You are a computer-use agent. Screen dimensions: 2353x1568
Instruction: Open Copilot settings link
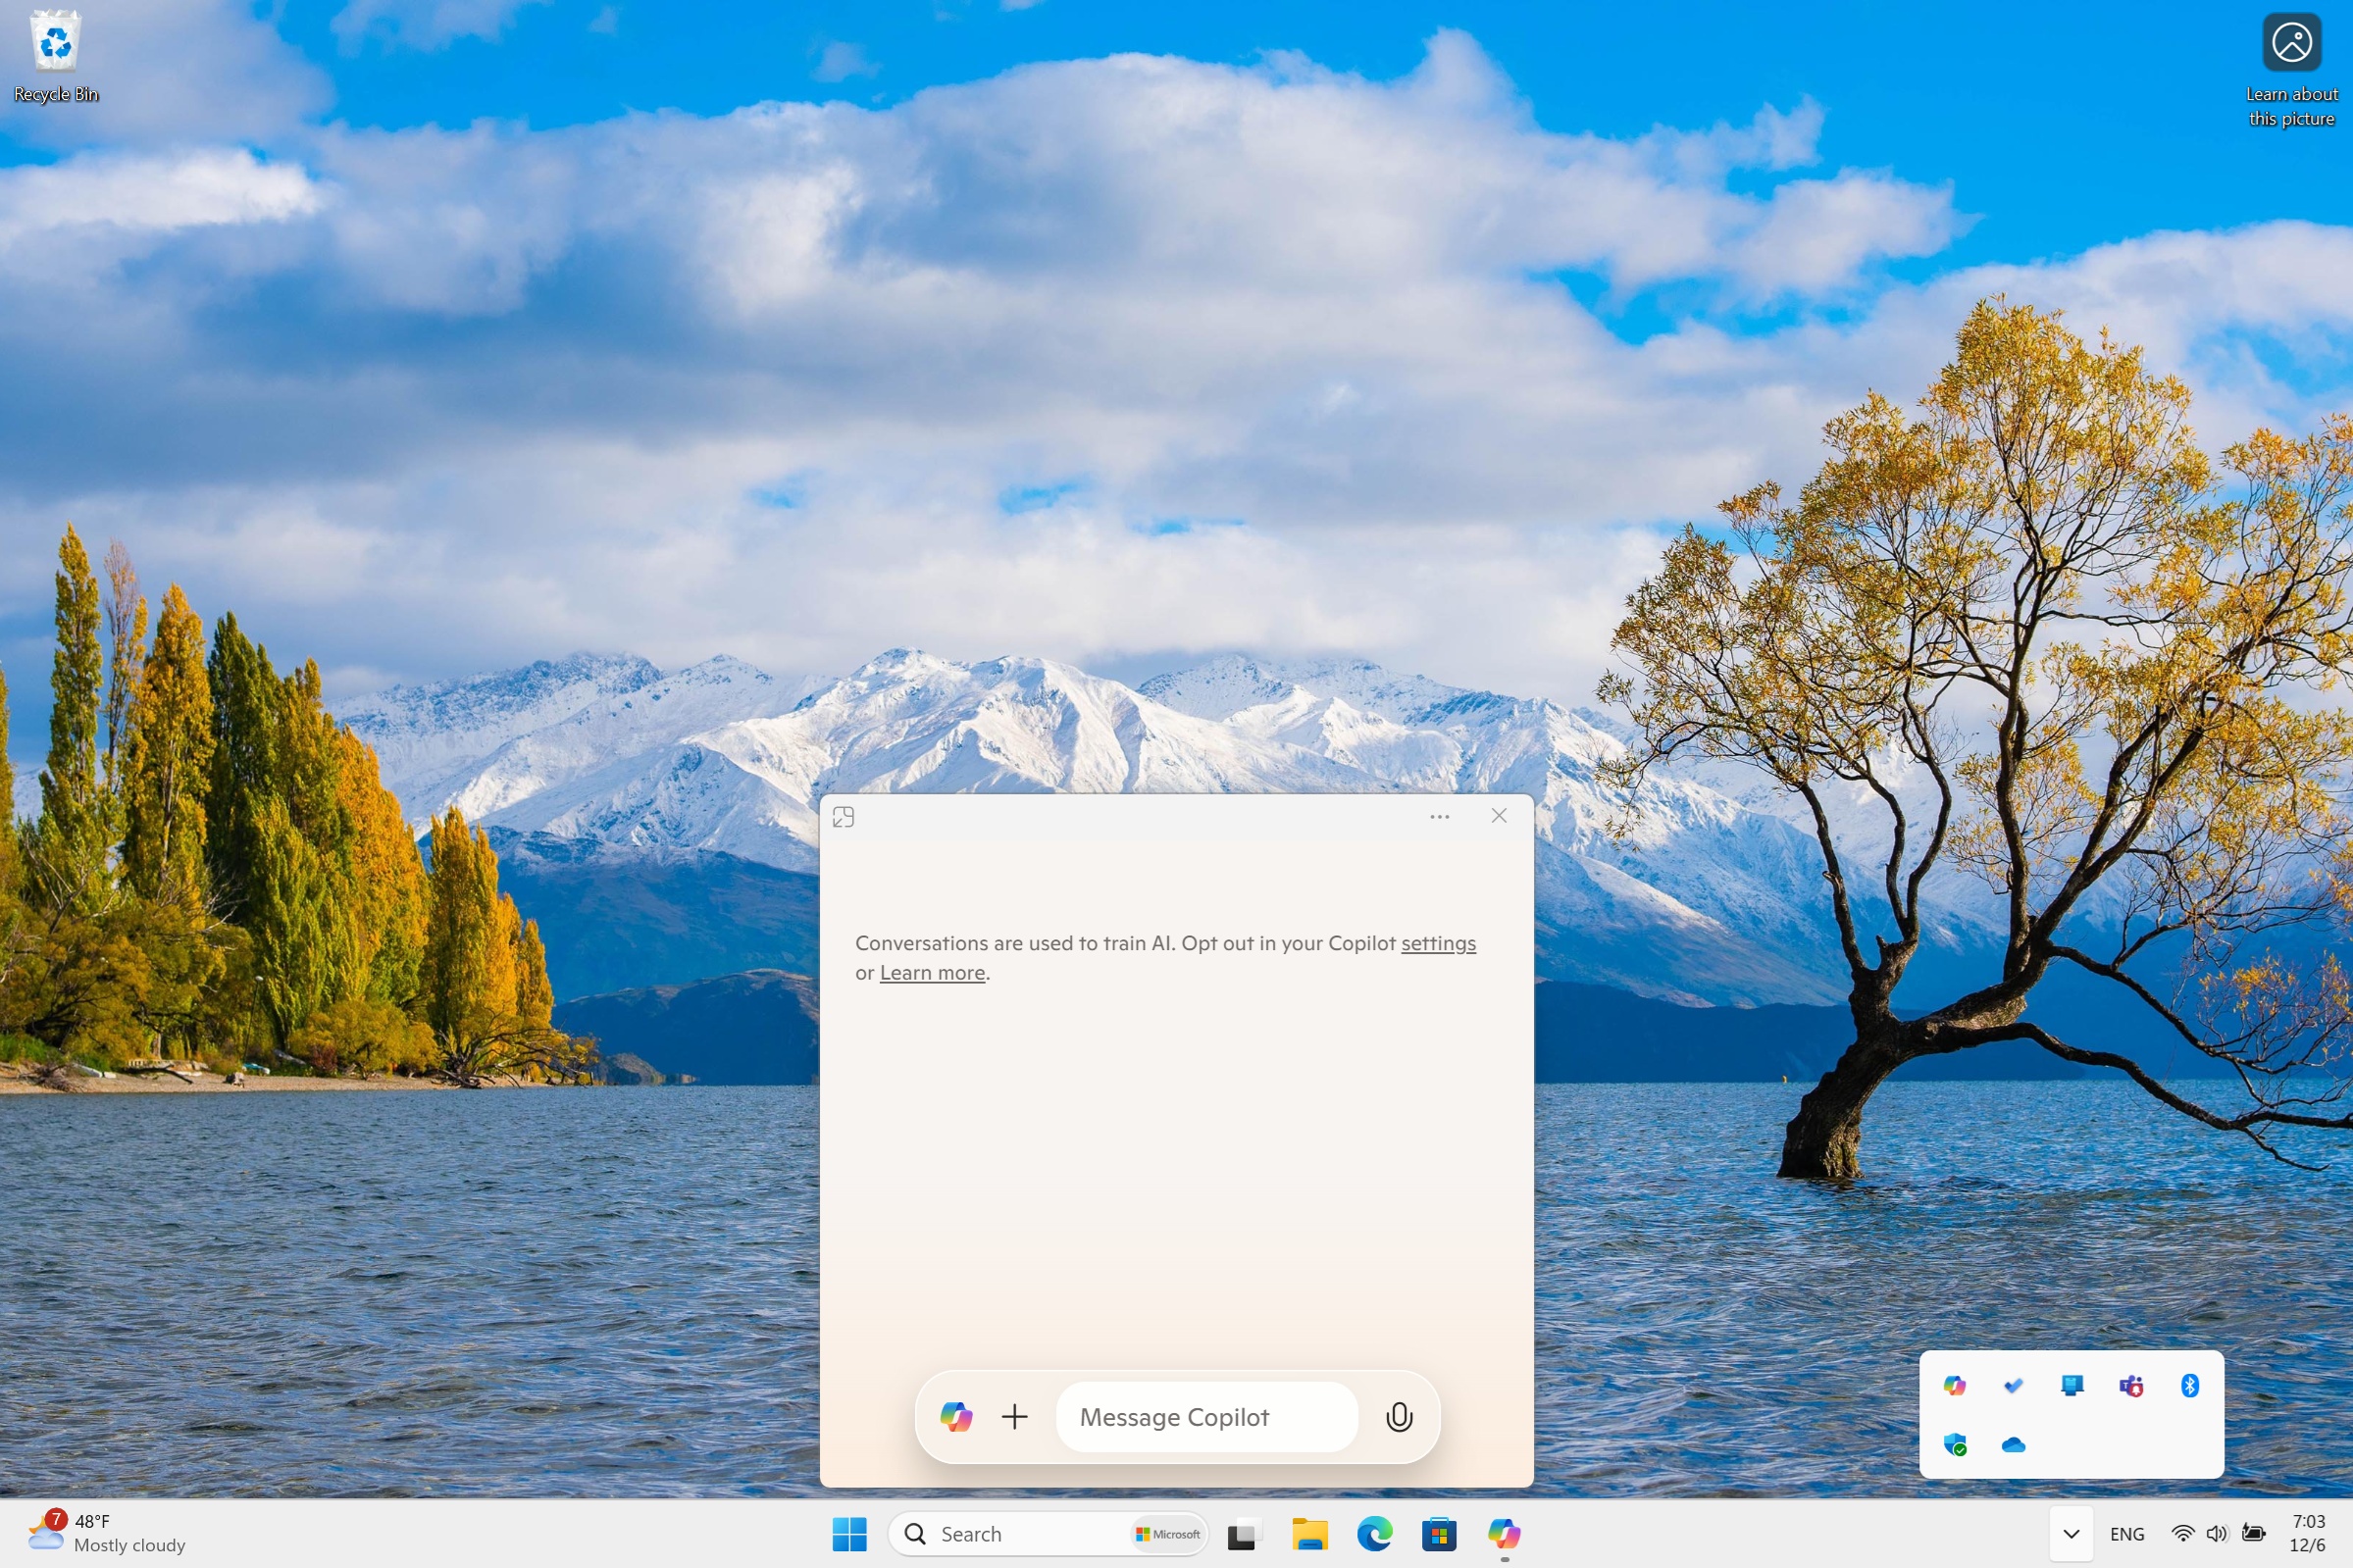[x=1438, y=942]
